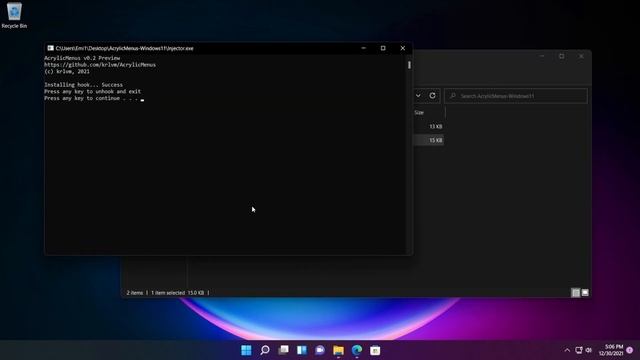This screenshot has height=360, width=640.
Task: Open the clock showing 5:06 PM
Action: click(x=611, y=350)
